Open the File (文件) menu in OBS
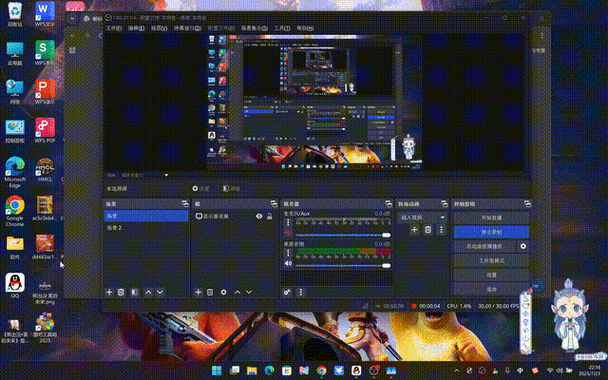This screenshot has width=608, height=380. [x=114, y=28]
